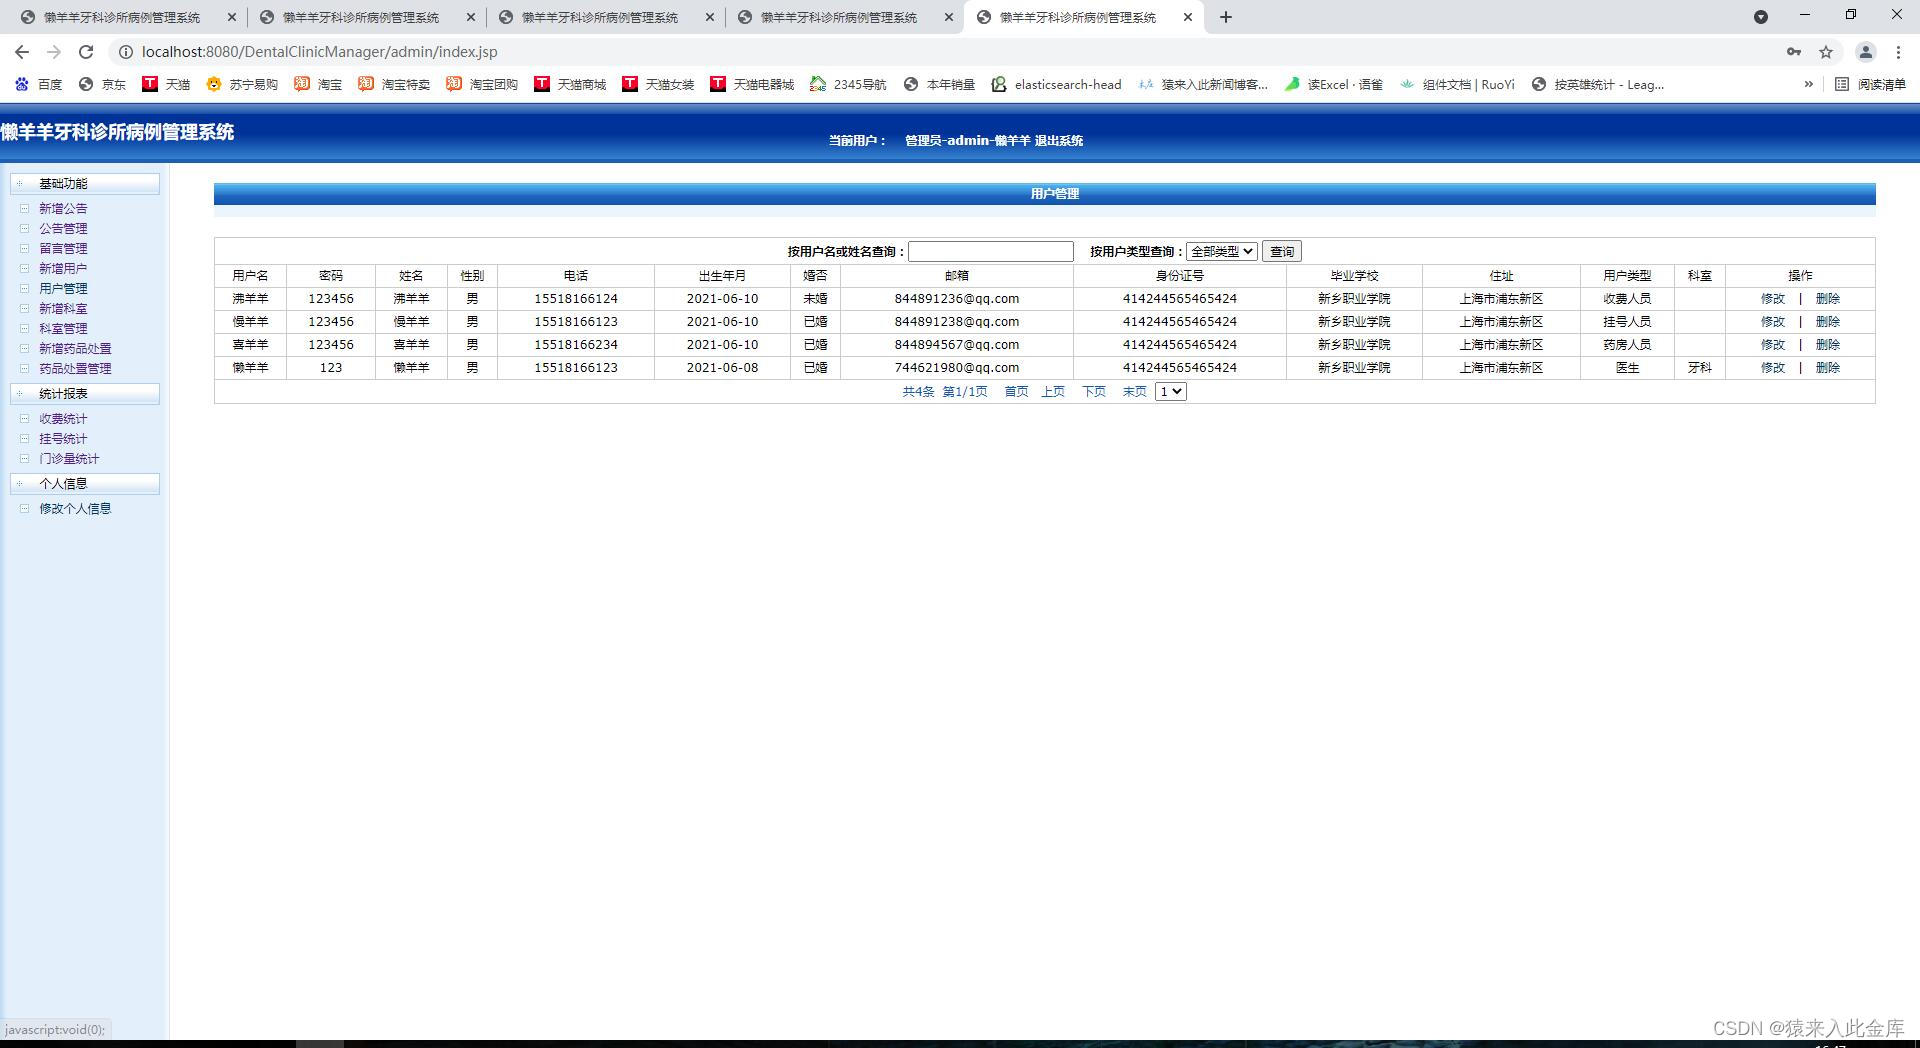Collapse the 统计报表 menu section
Screen dimensions: 1920x1048
coord(84,394)
